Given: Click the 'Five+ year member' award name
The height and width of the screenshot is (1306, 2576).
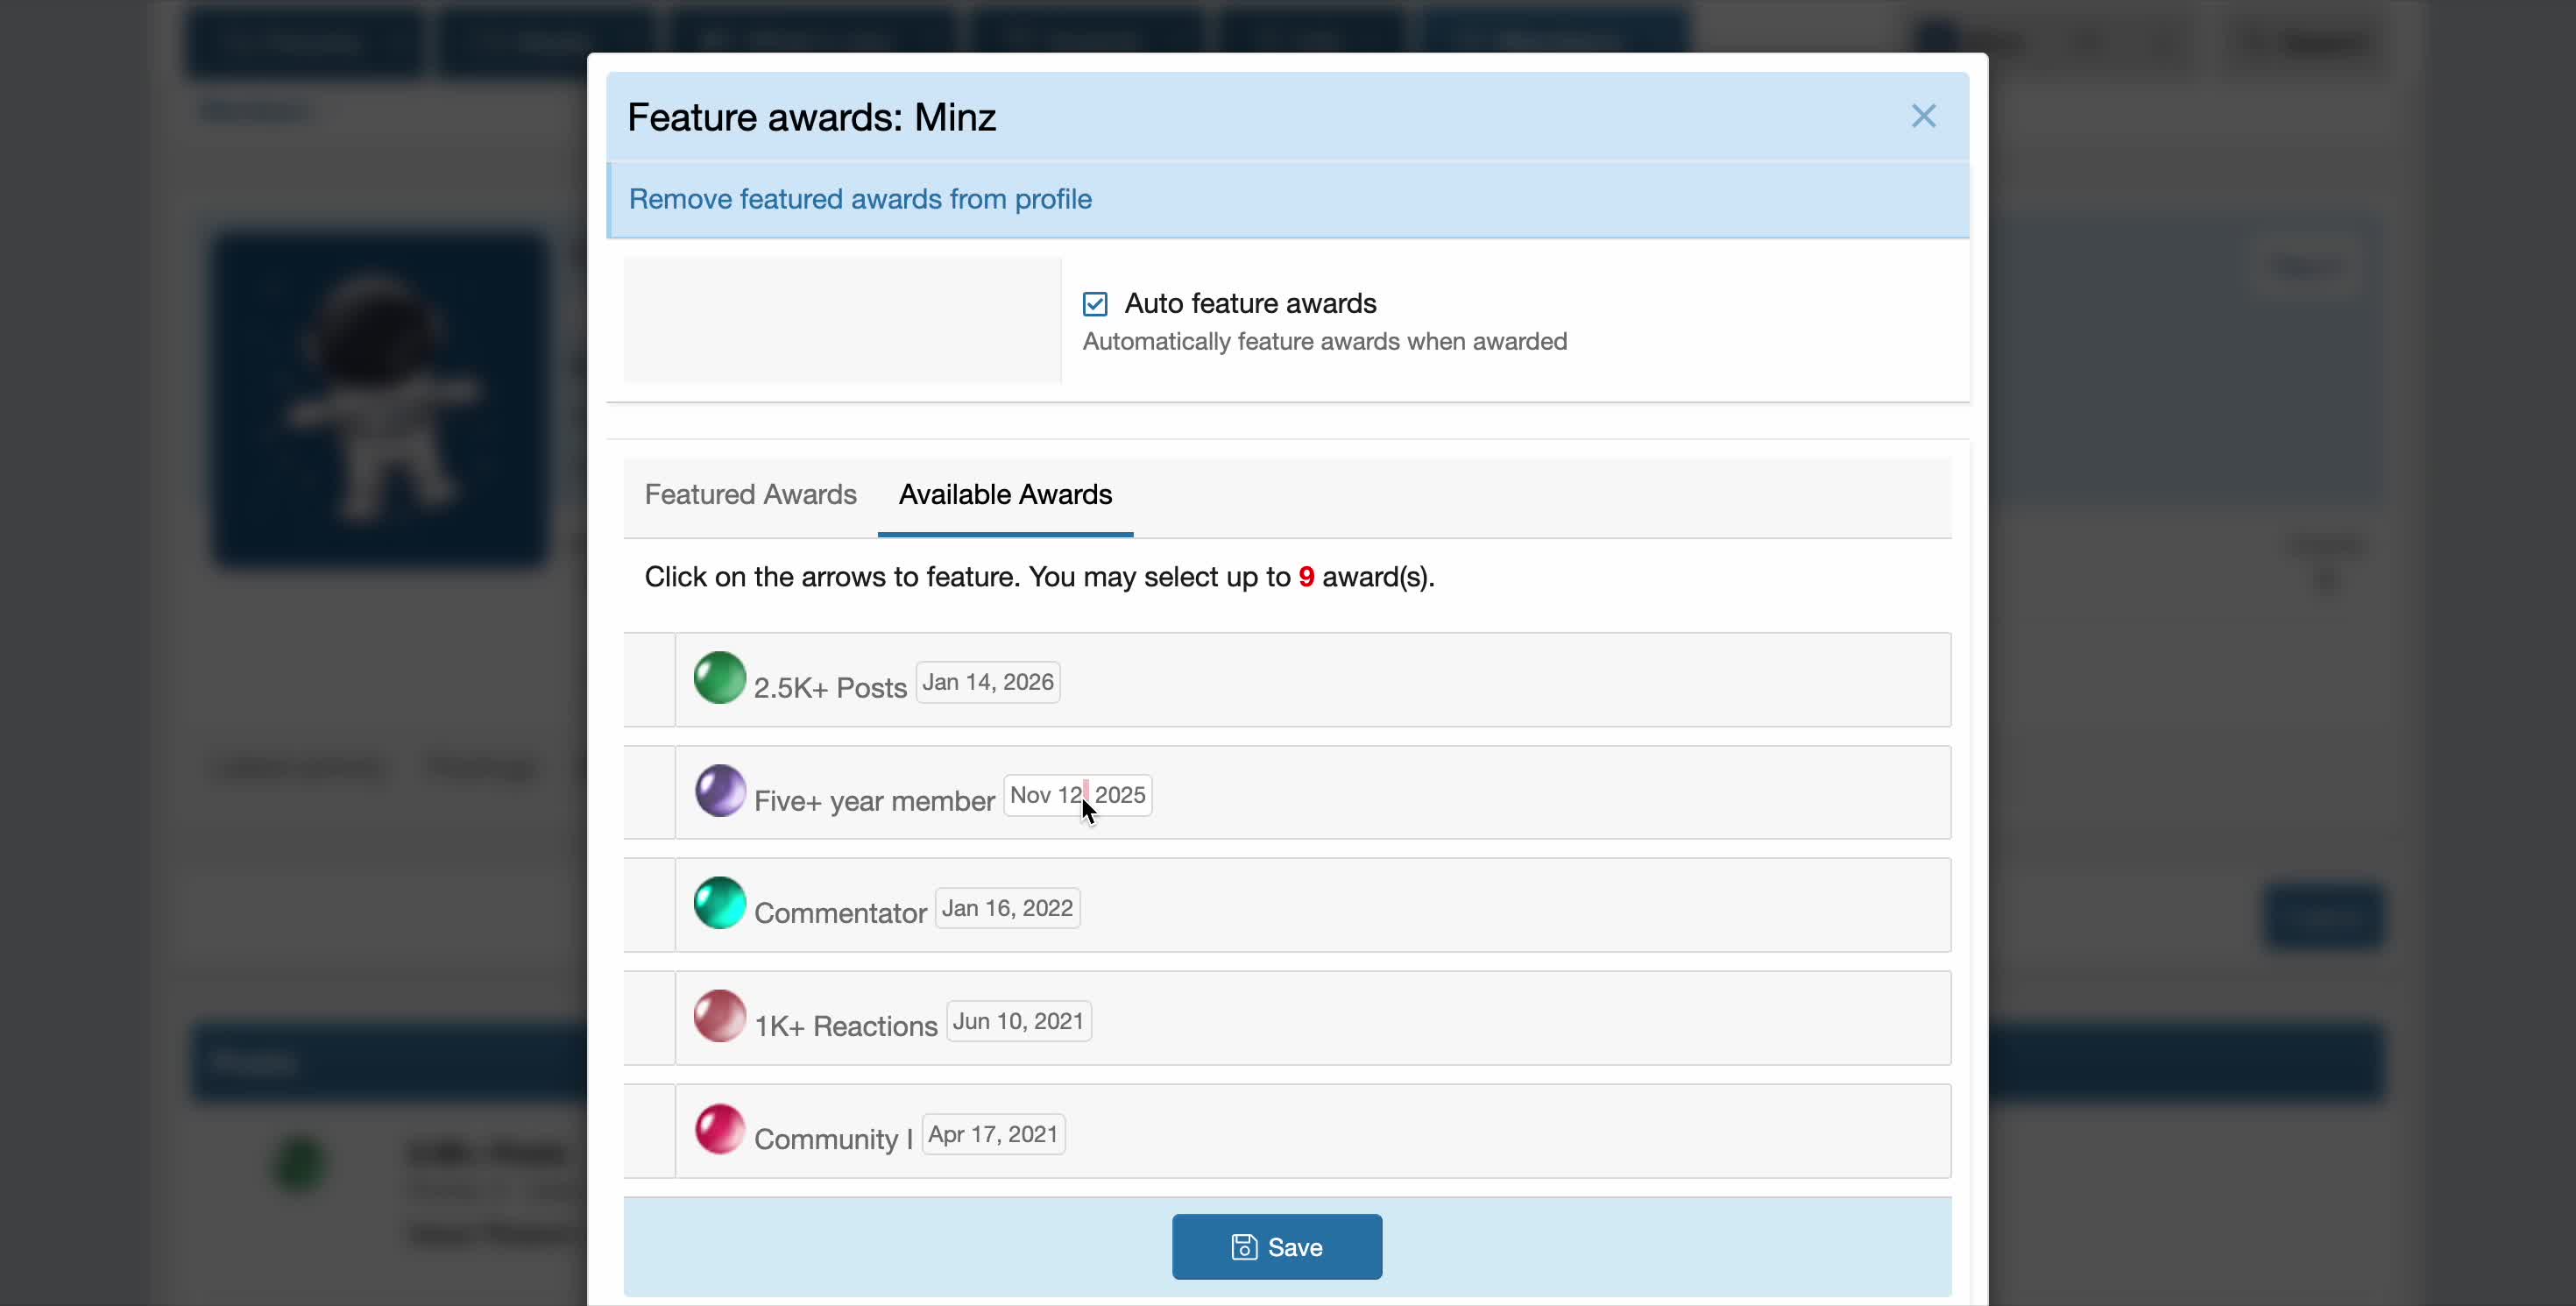Looking at the screenshot, I should point(874,801).
